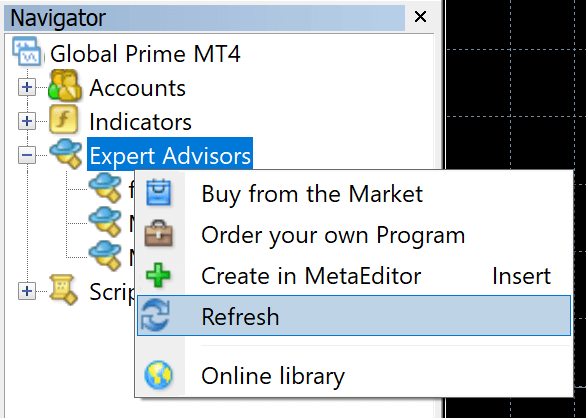This screenshot has width=586, height=418.
Task: Click the globe Online library icon
Action: [x=158, y=375]
